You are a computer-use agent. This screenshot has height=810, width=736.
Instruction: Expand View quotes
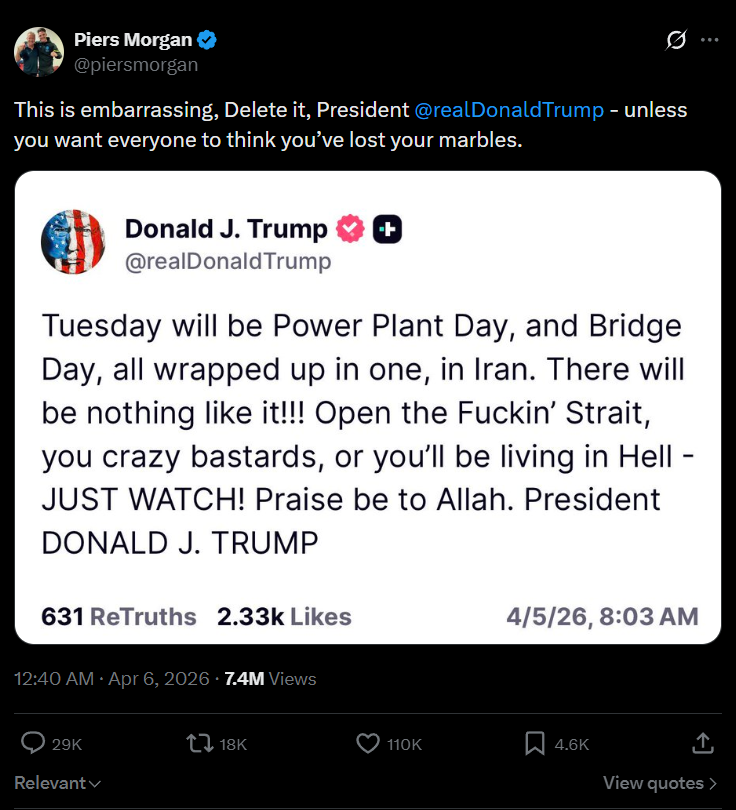click(x=658, y=783)
